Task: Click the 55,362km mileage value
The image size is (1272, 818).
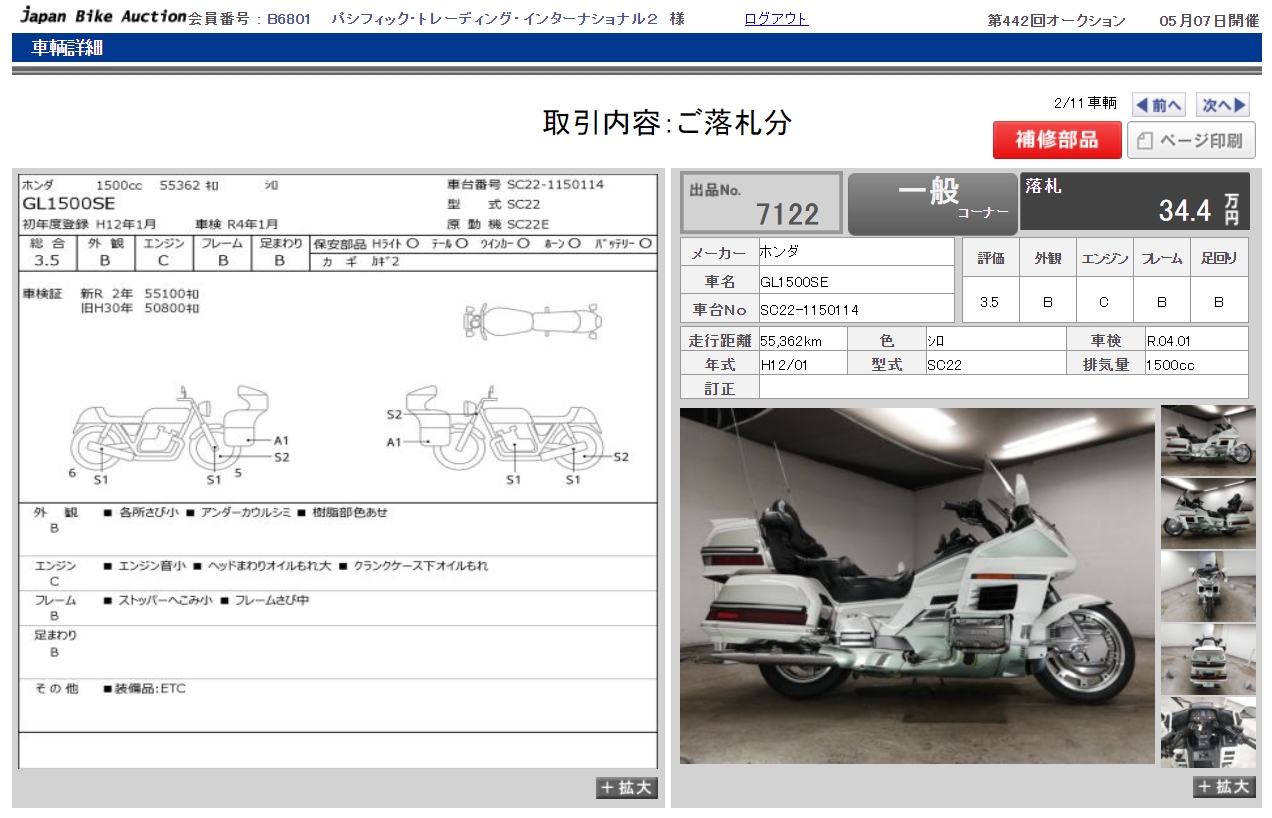Action: pyautogui.click(x=790, y=341)
